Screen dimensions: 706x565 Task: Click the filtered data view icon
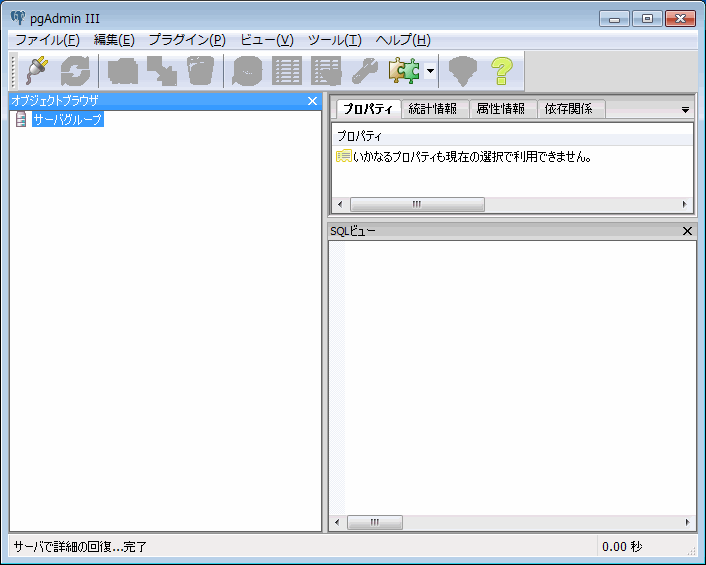click(x=326, y=71)
